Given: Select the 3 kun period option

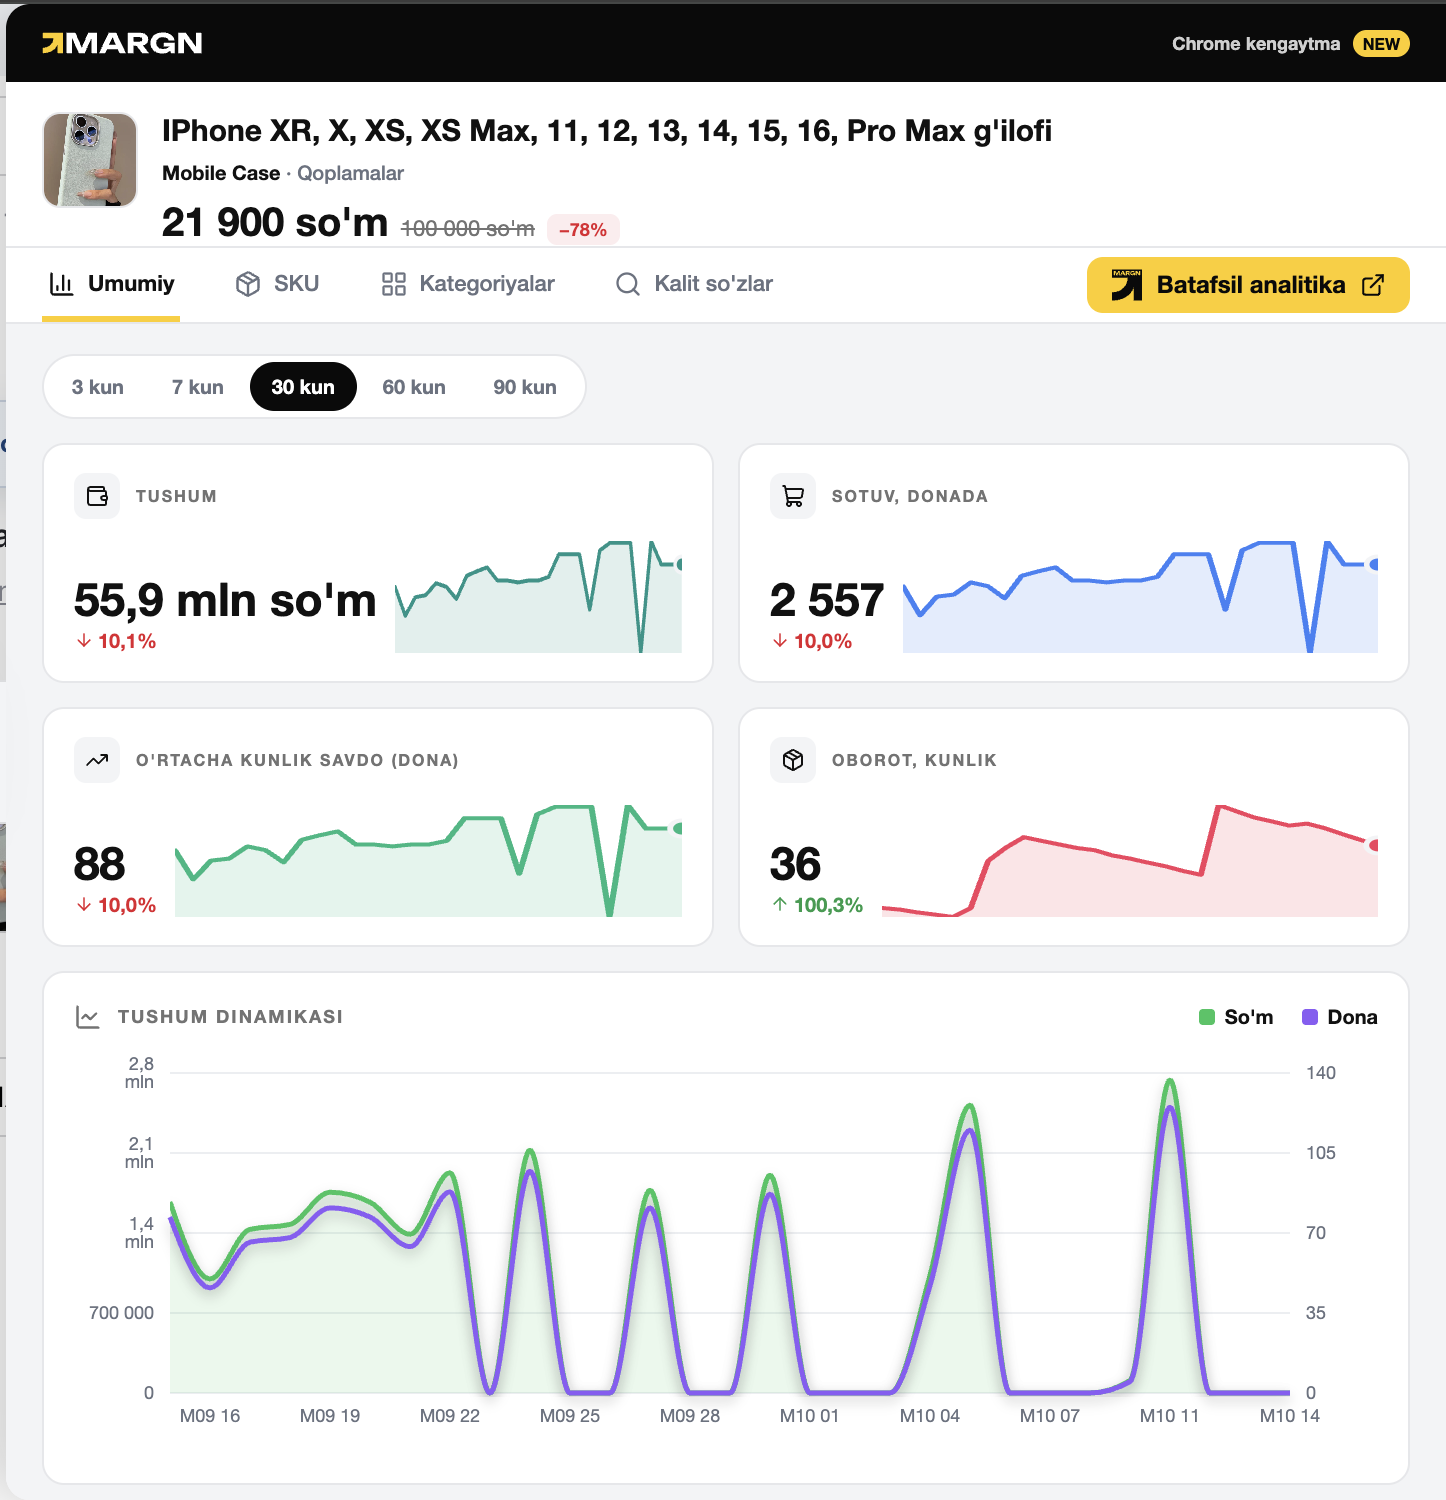Looking at the screenshot, I should click(x=98, y=387).
